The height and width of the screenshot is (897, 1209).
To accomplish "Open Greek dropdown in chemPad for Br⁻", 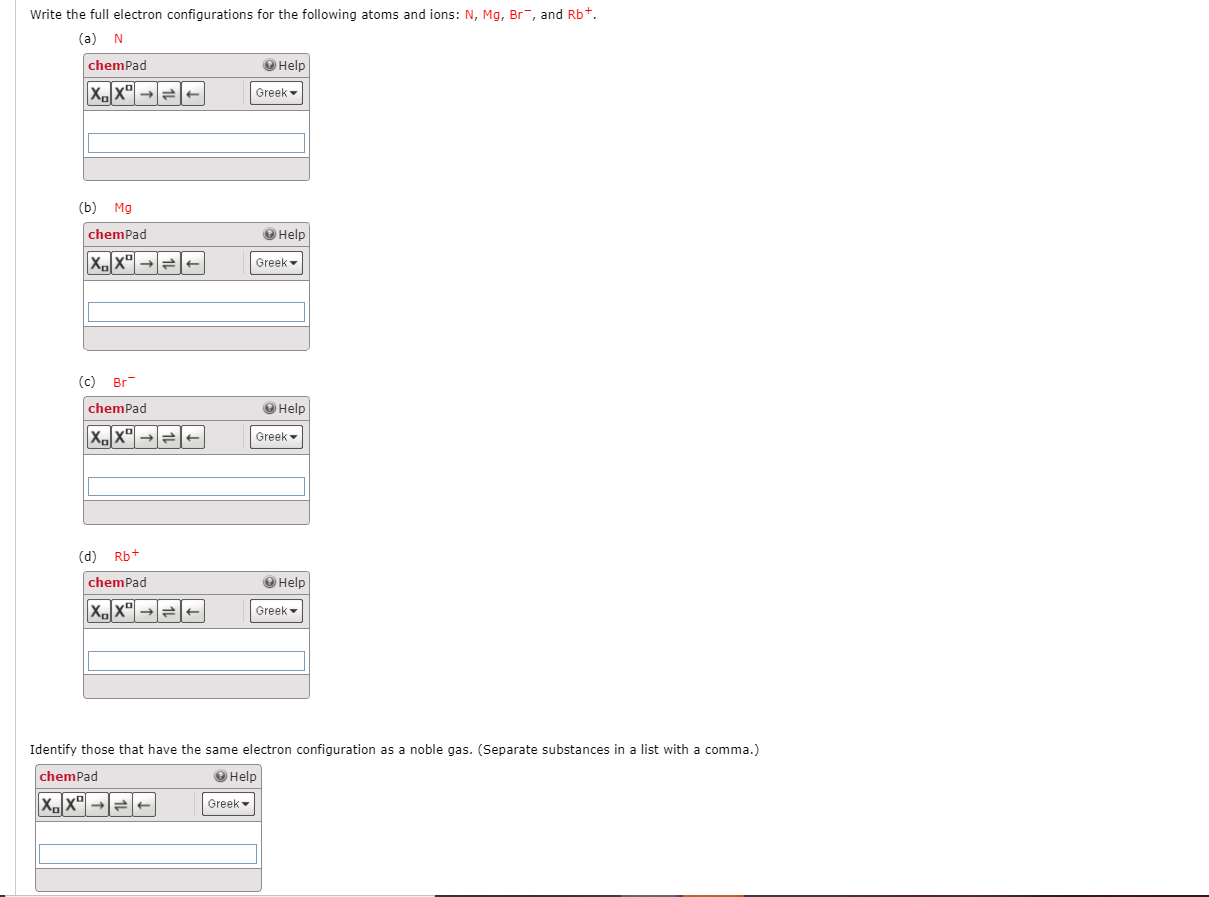I will [x=276, y=437].
